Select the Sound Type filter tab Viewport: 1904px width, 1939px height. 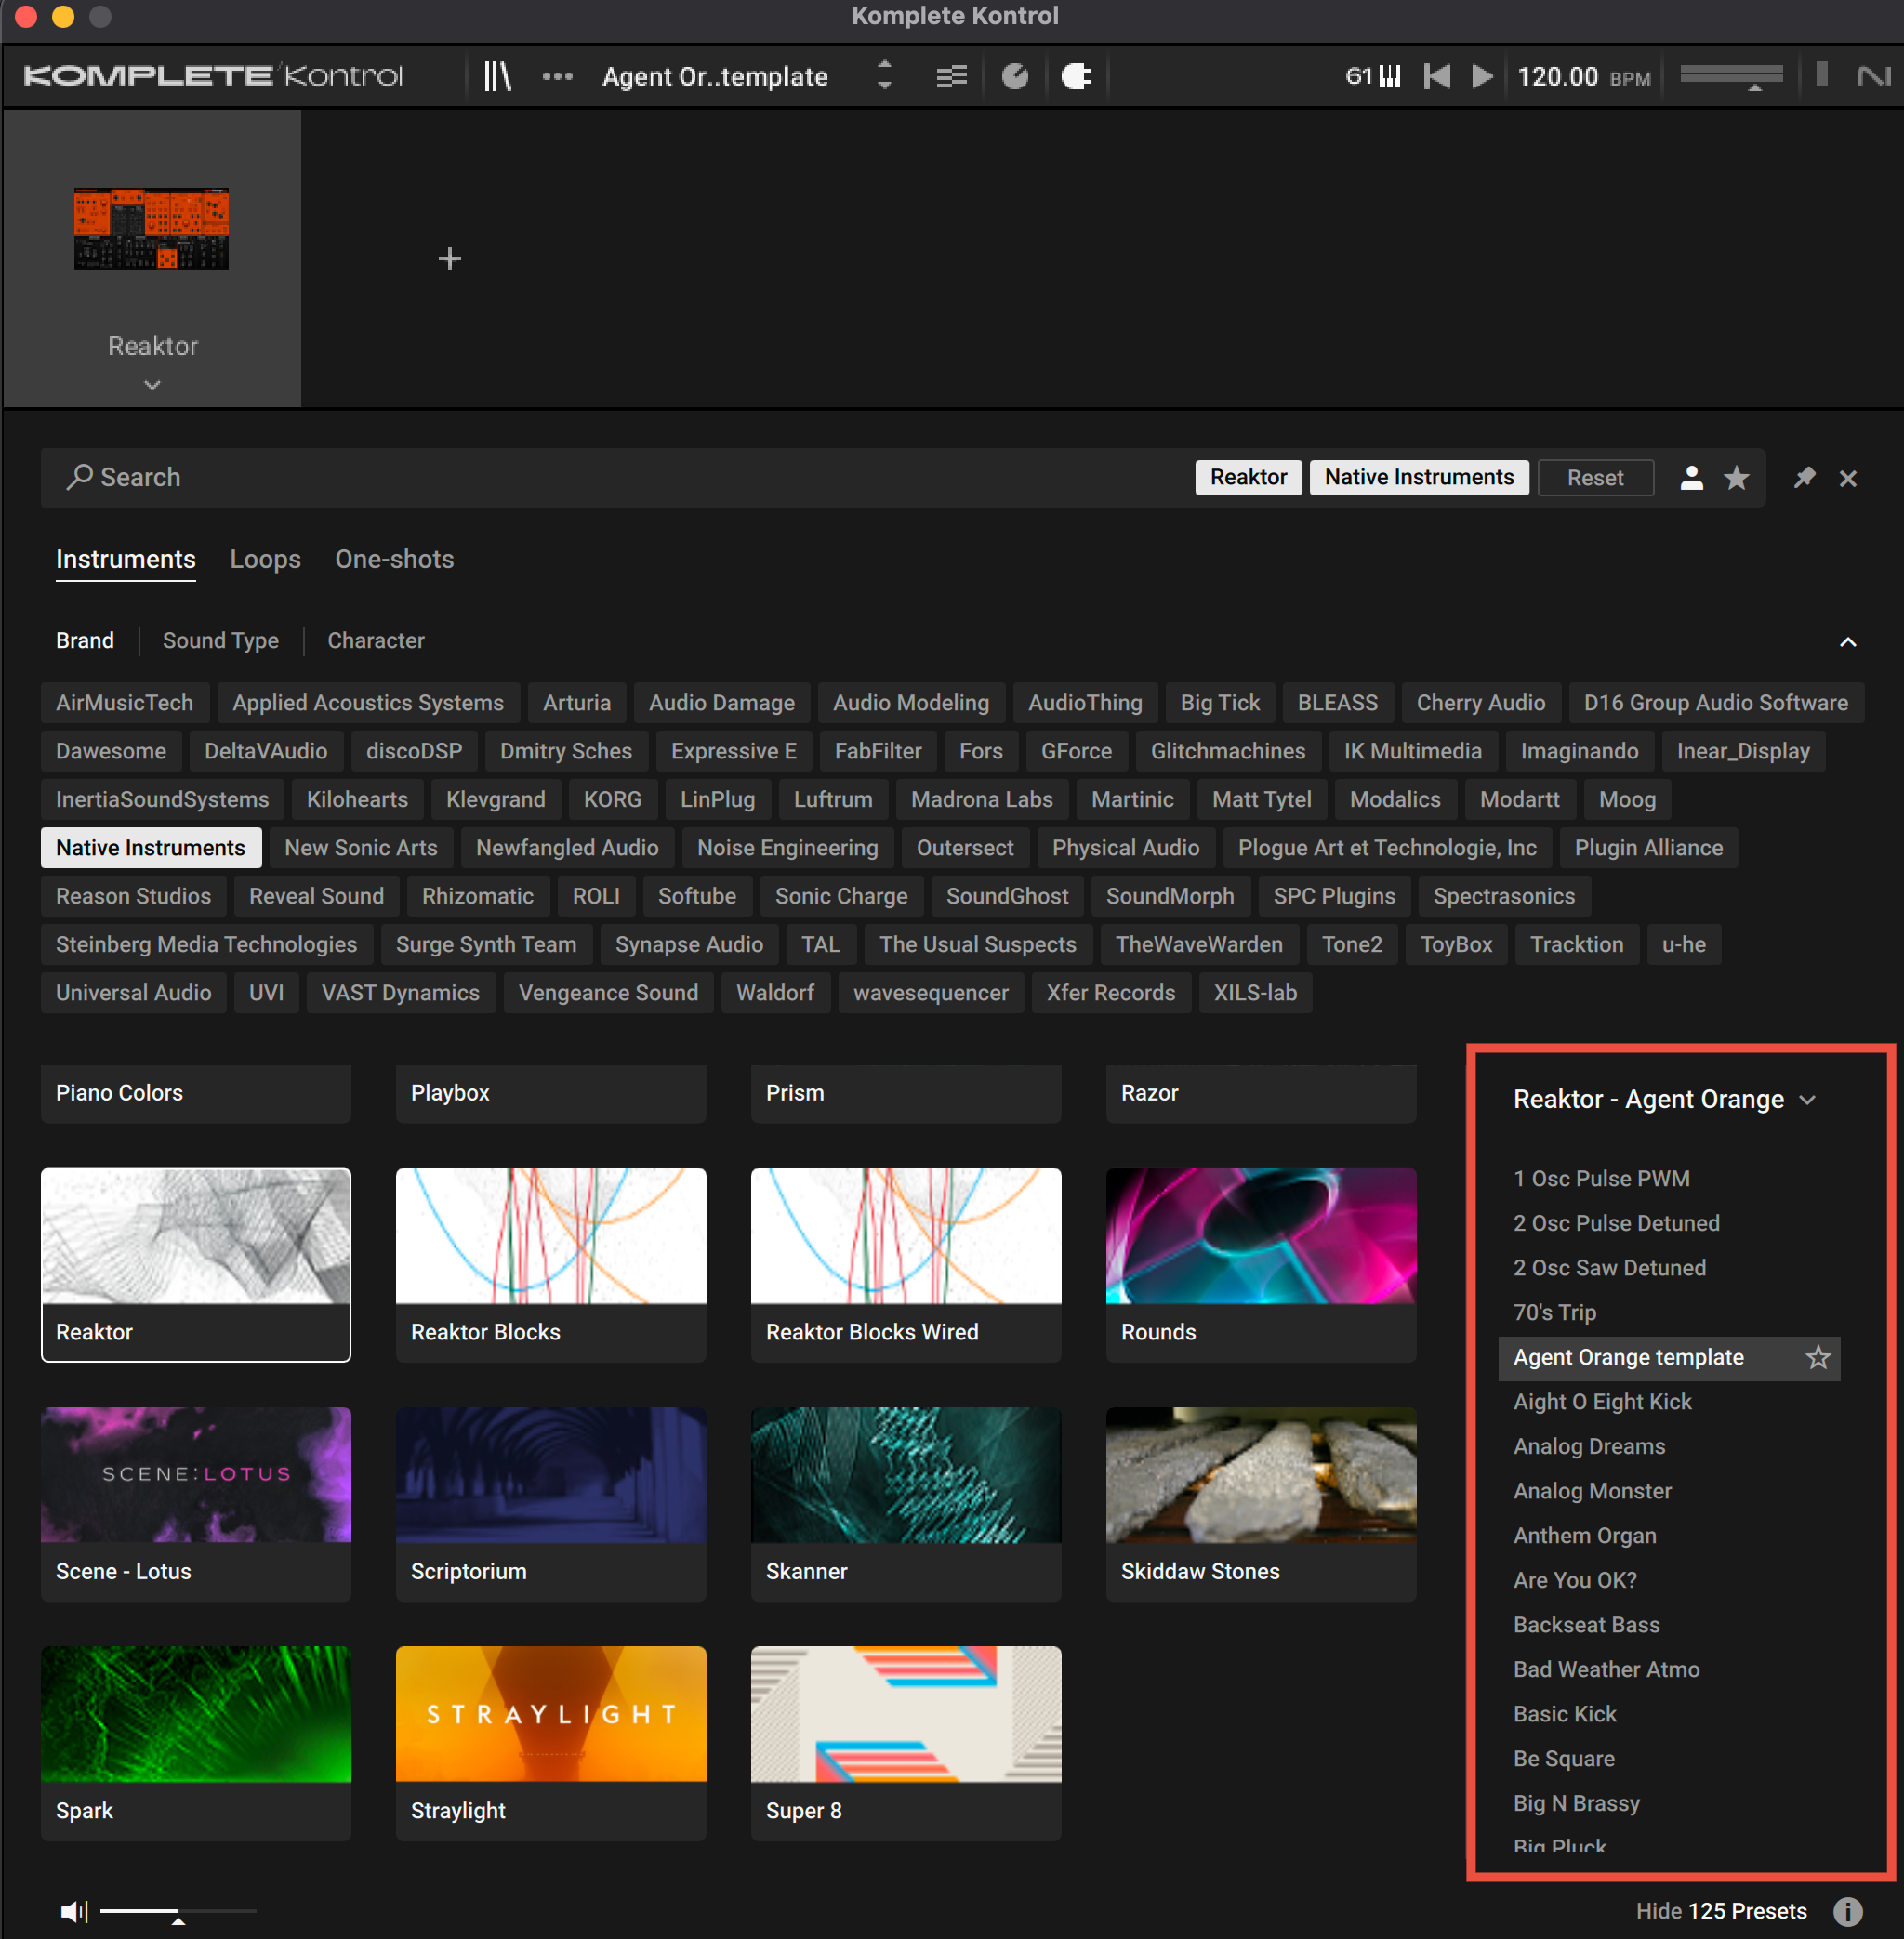click(220, 640)
